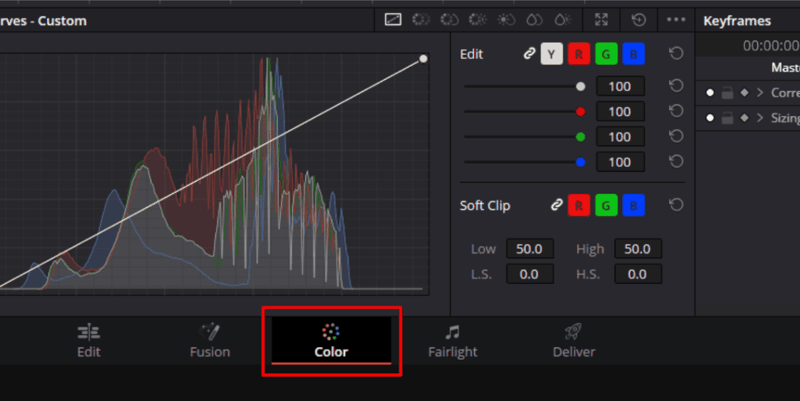The height and width of the screenshot is (401, 800).
Task: Switch to Hue vs Sat curve
Action: (449, 20)
